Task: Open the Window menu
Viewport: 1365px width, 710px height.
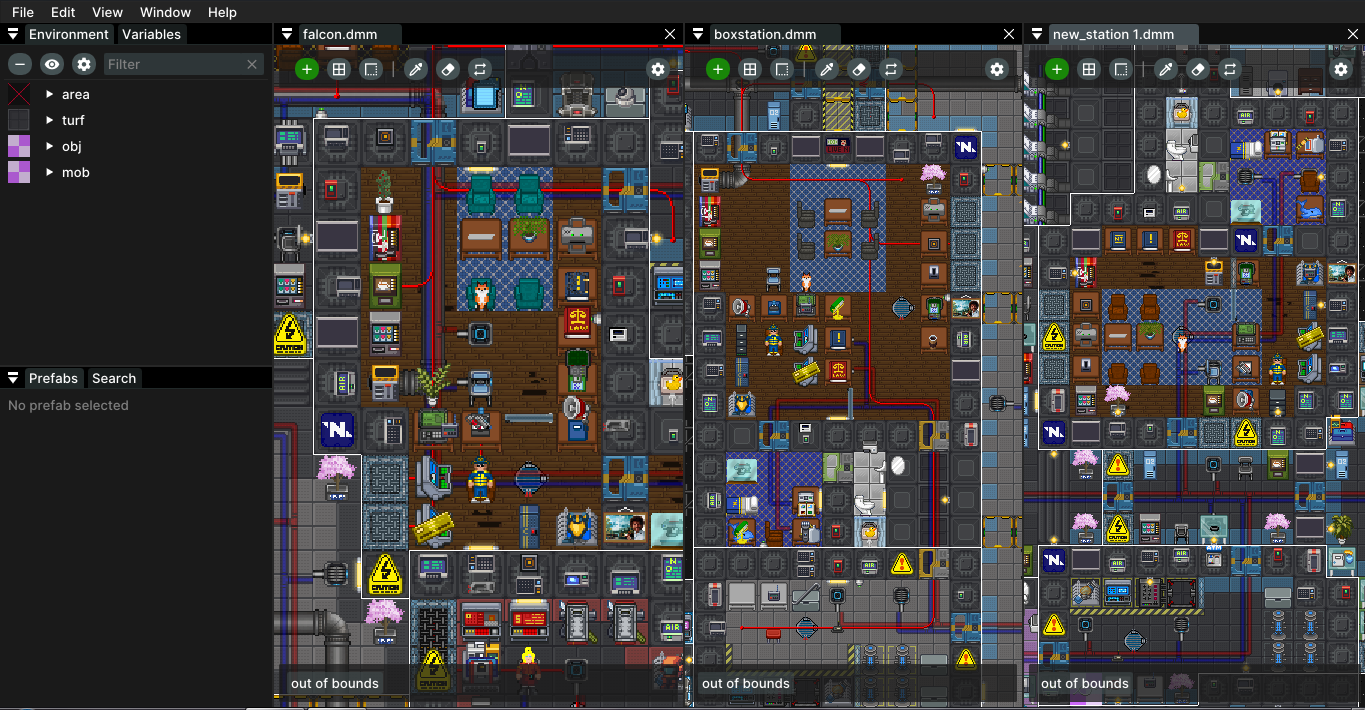Action: pyautogui.click(x=165, y=12)
